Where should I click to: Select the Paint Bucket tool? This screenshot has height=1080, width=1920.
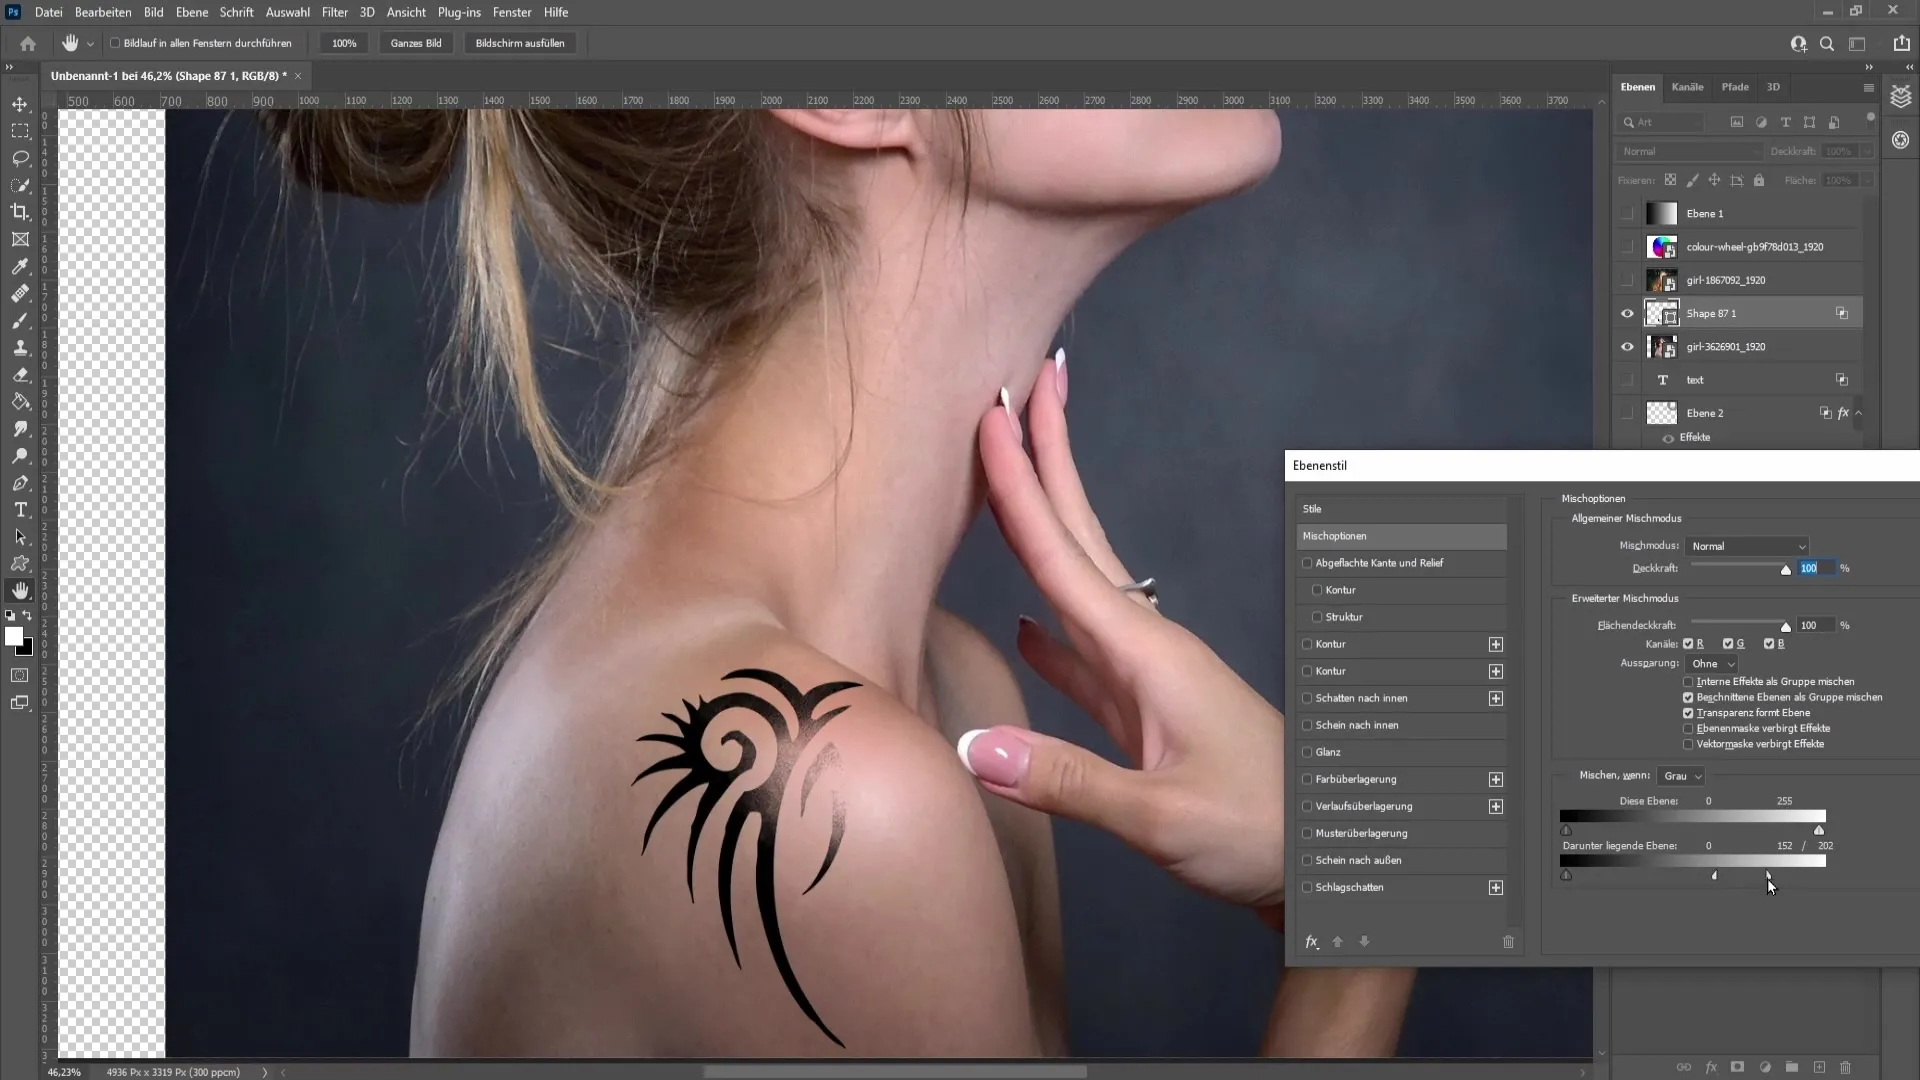(20, 402)
